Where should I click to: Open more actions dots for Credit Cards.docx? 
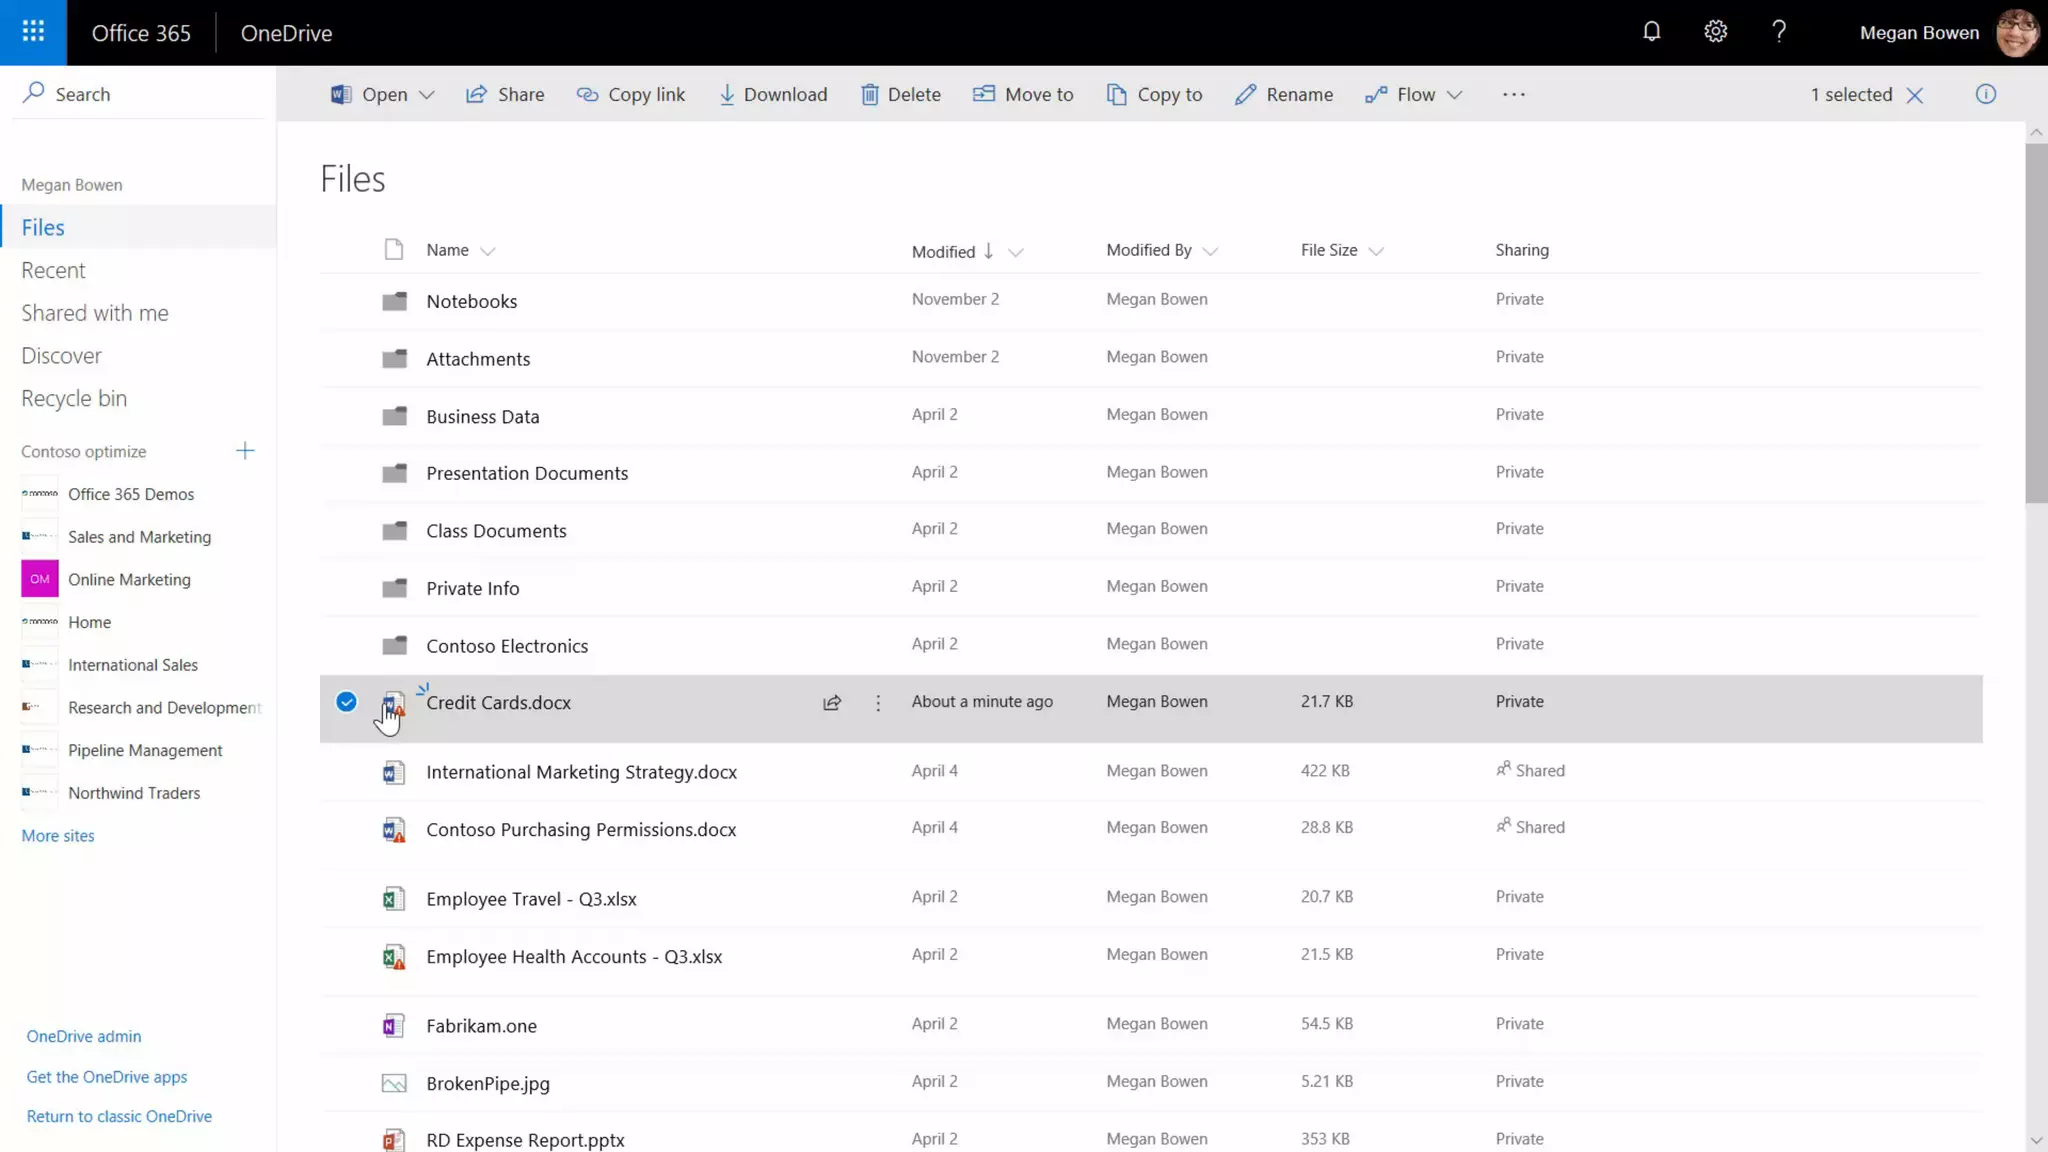[878, 703]
